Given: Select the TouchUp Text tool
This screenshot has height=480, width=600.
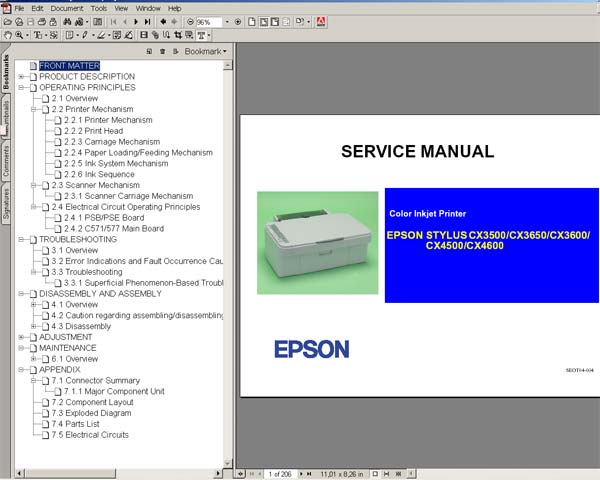Looking at the screenshot, I should (201, 36).
